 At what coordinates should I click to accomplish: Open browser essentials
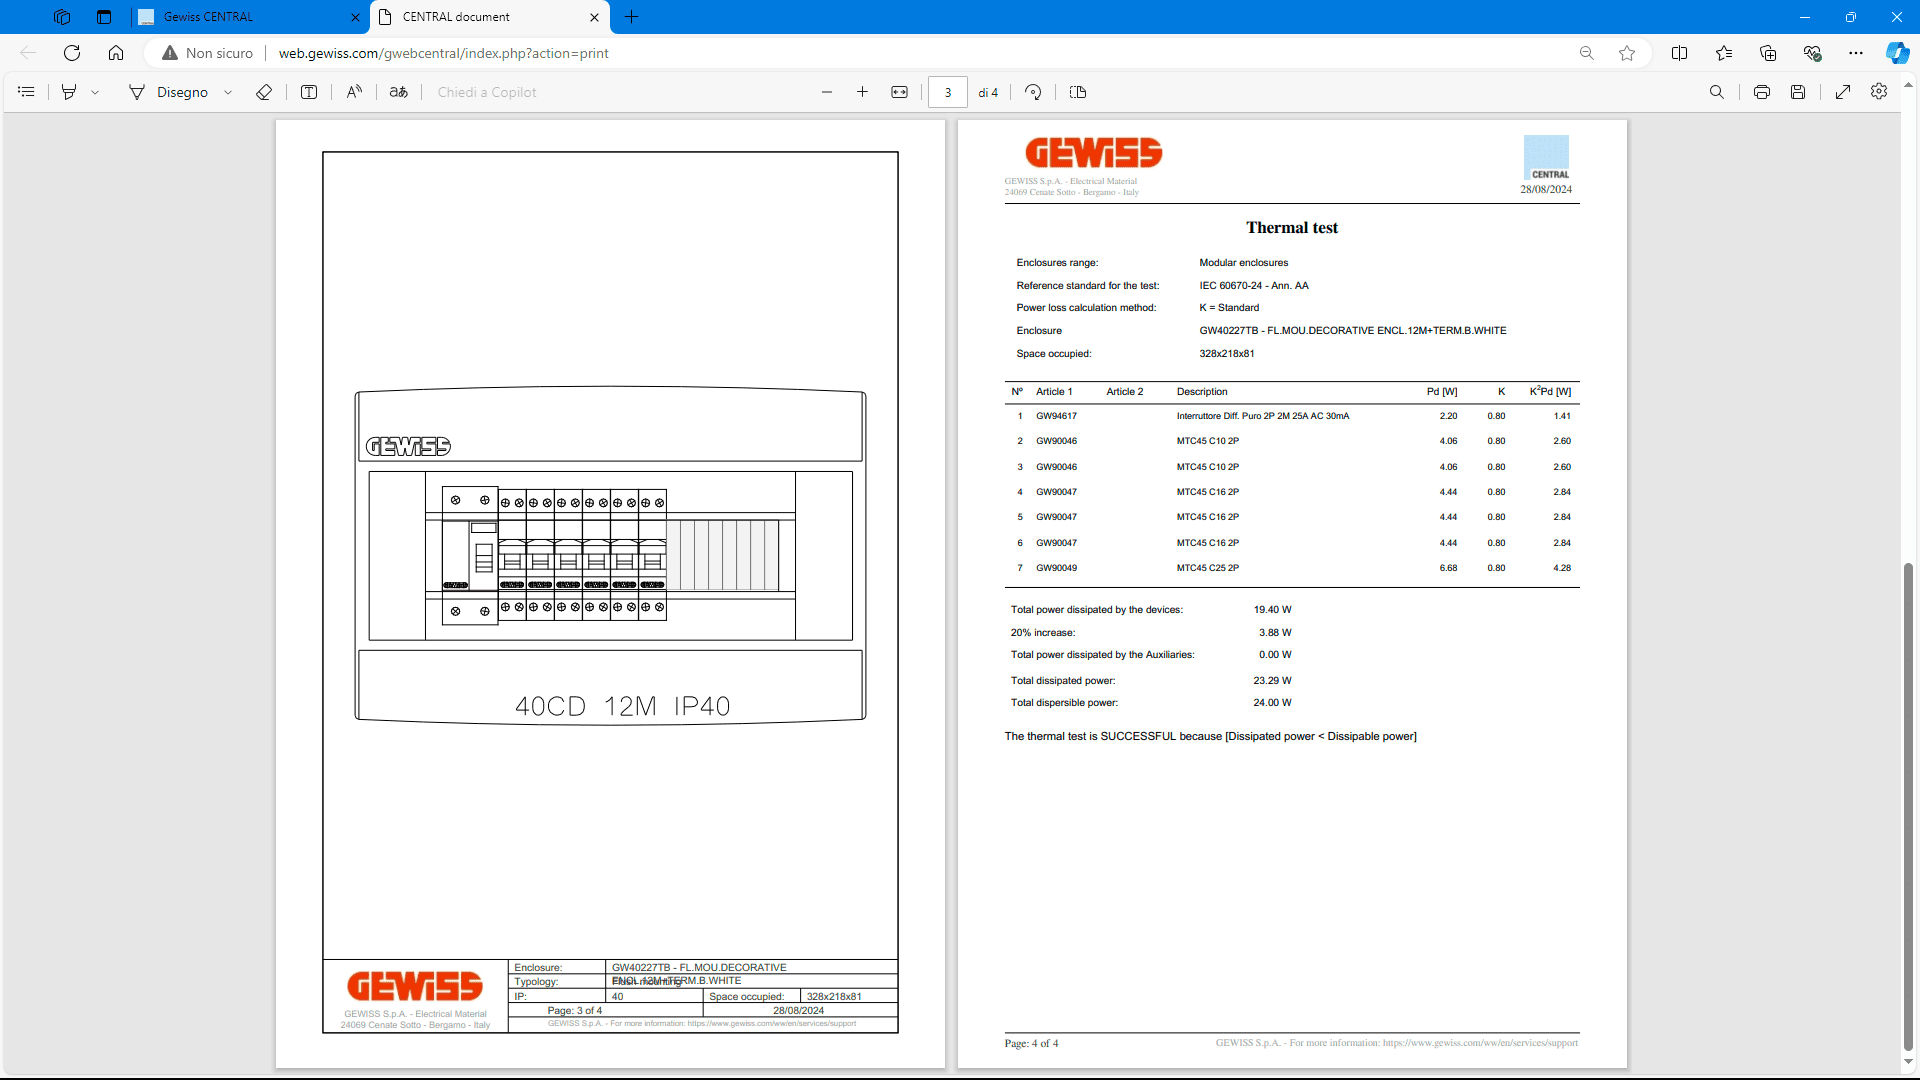[1812, 53]
